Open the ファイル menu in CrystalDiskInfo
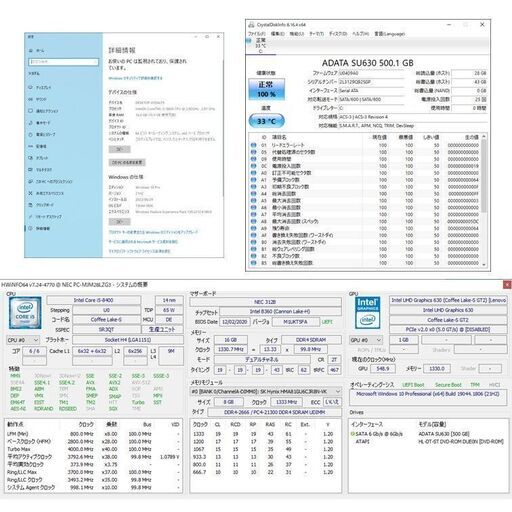 coord(257,34)
